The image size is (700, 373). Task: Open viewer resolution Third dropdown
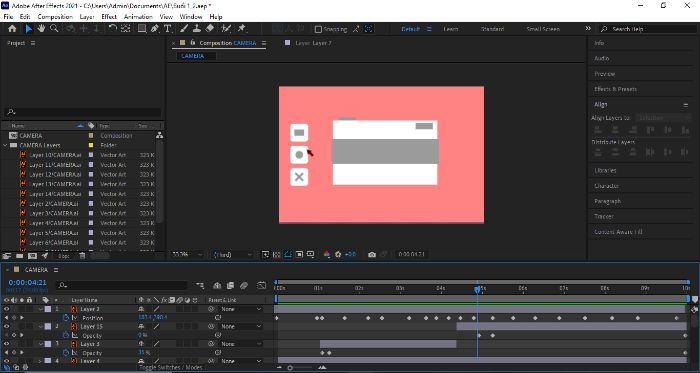click(x=231, y=254)
